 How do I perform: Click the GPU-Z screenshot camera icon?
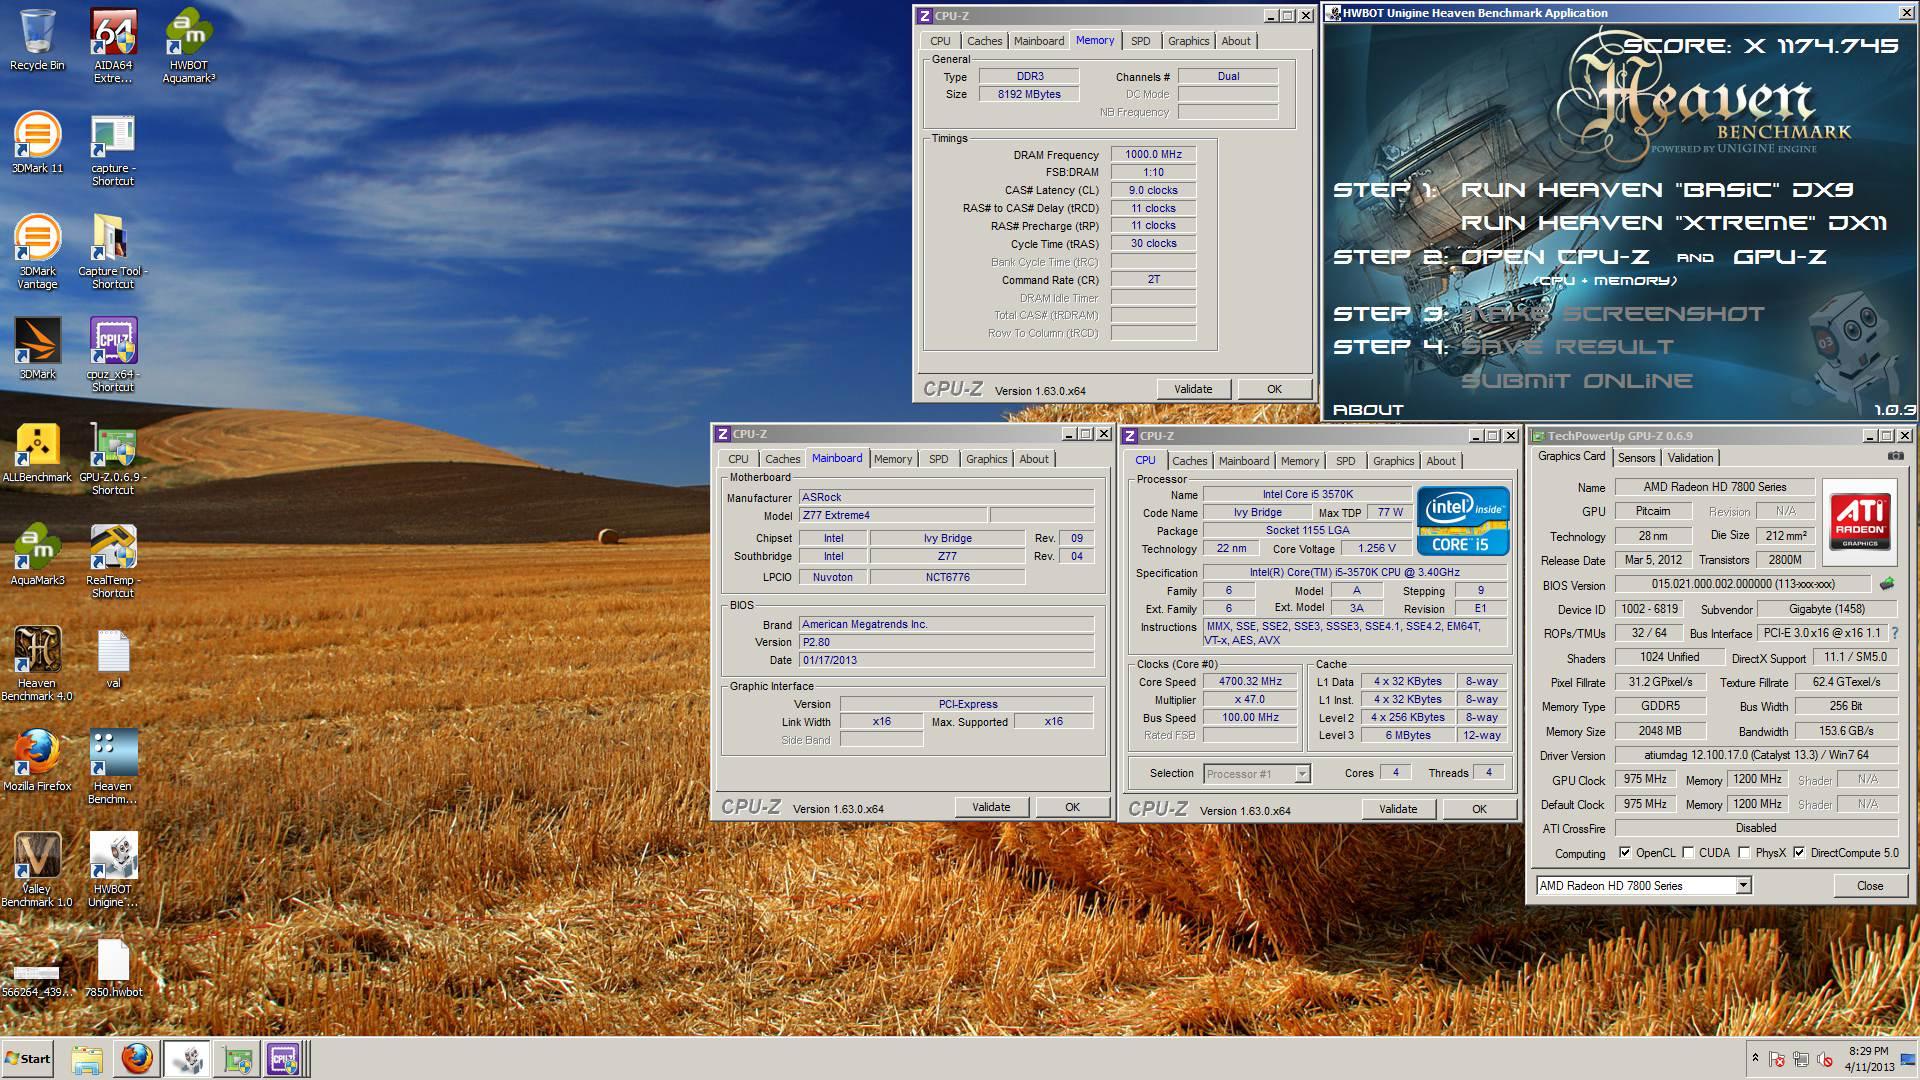pos(1895,456)
